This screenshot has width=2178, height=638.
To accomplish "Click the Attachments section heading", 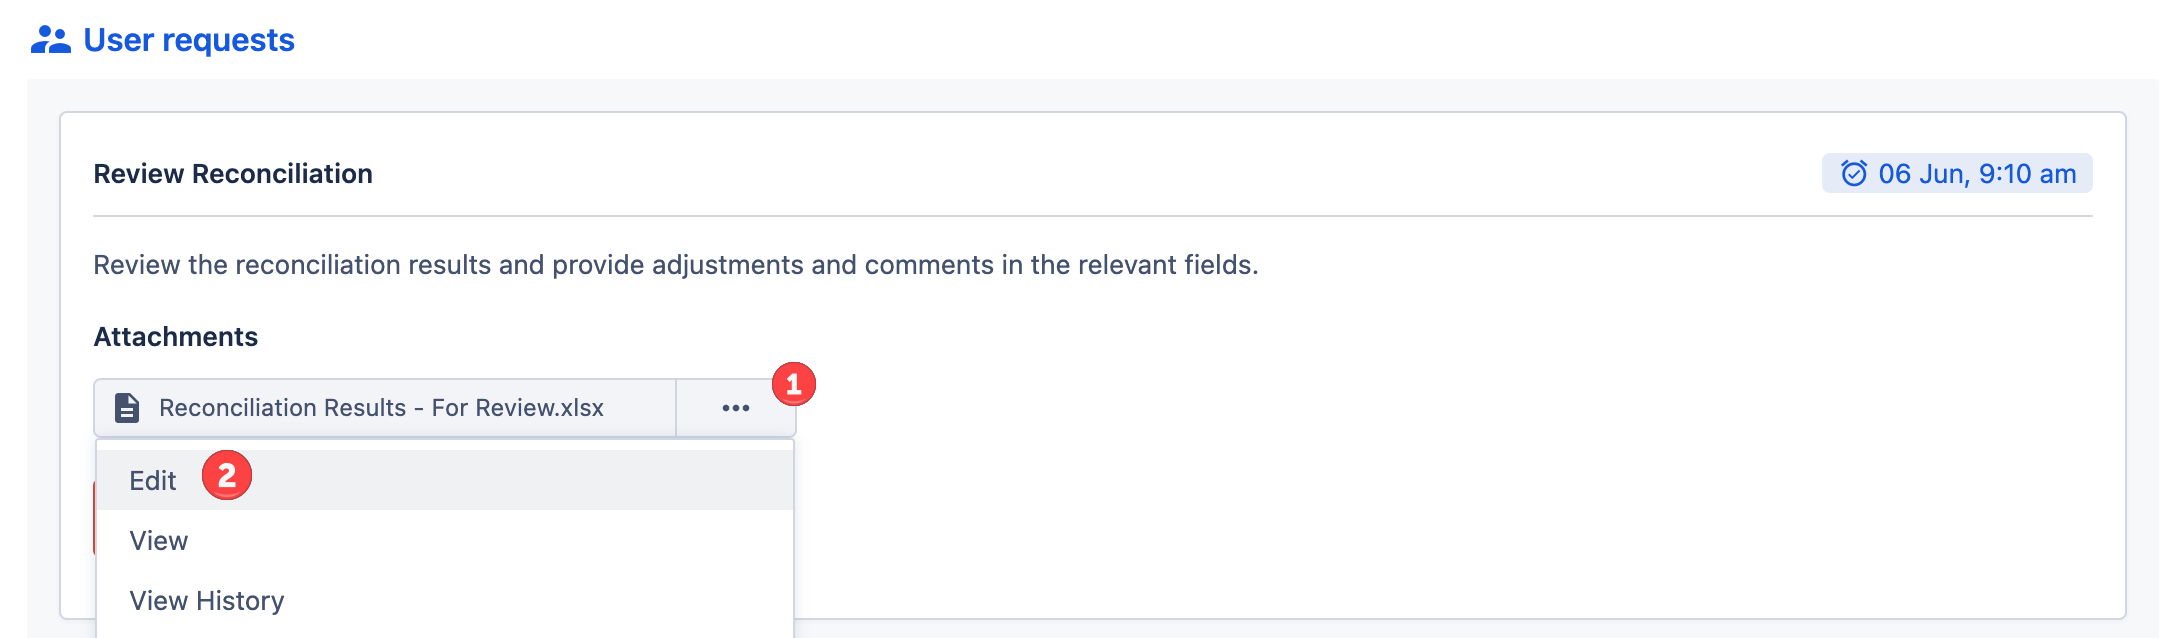I will [x=176, y=337].
